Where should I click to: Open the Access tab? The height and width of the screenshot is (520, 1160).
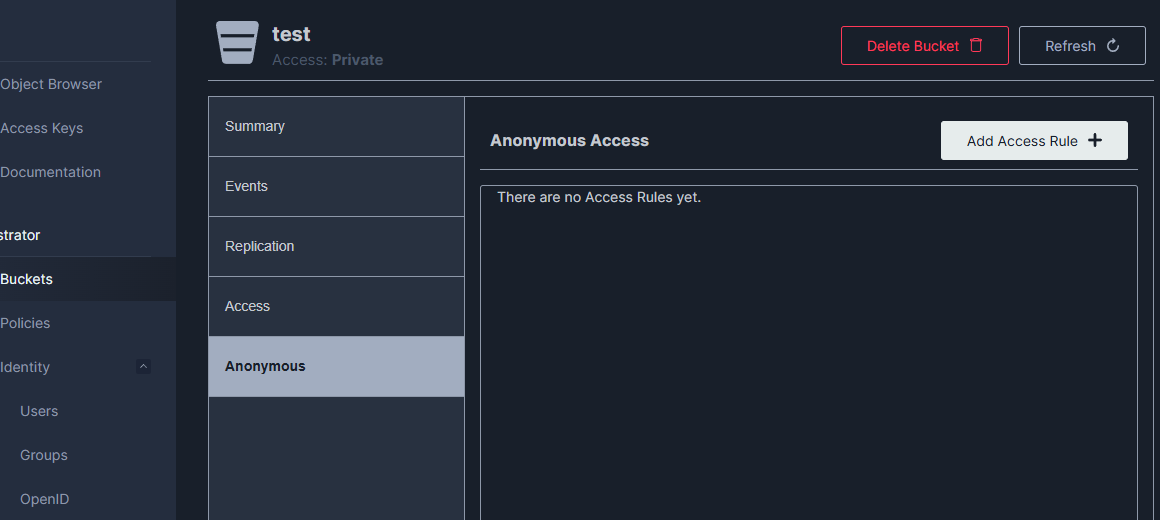coord(337,306)
